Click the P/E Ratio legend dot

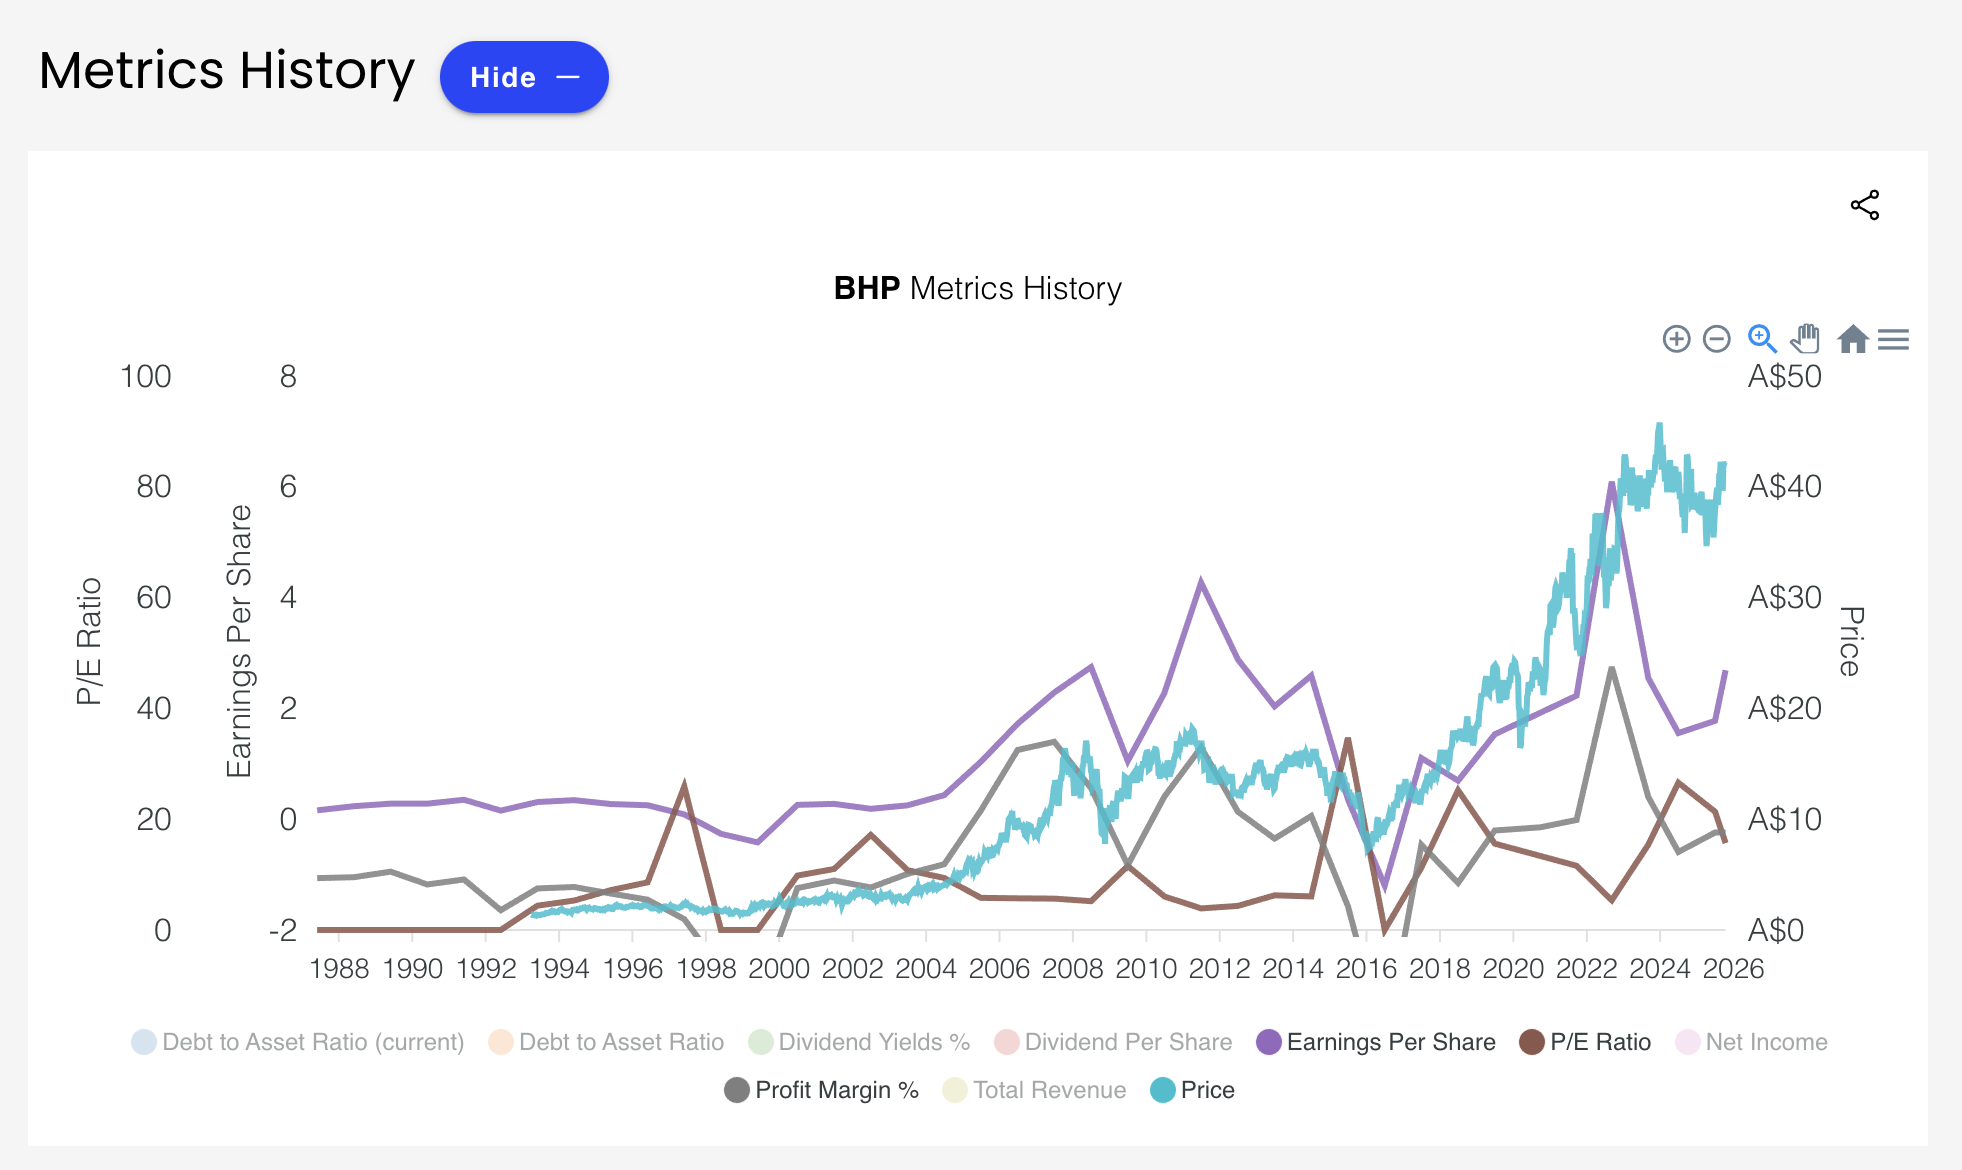(1531, 1042)
